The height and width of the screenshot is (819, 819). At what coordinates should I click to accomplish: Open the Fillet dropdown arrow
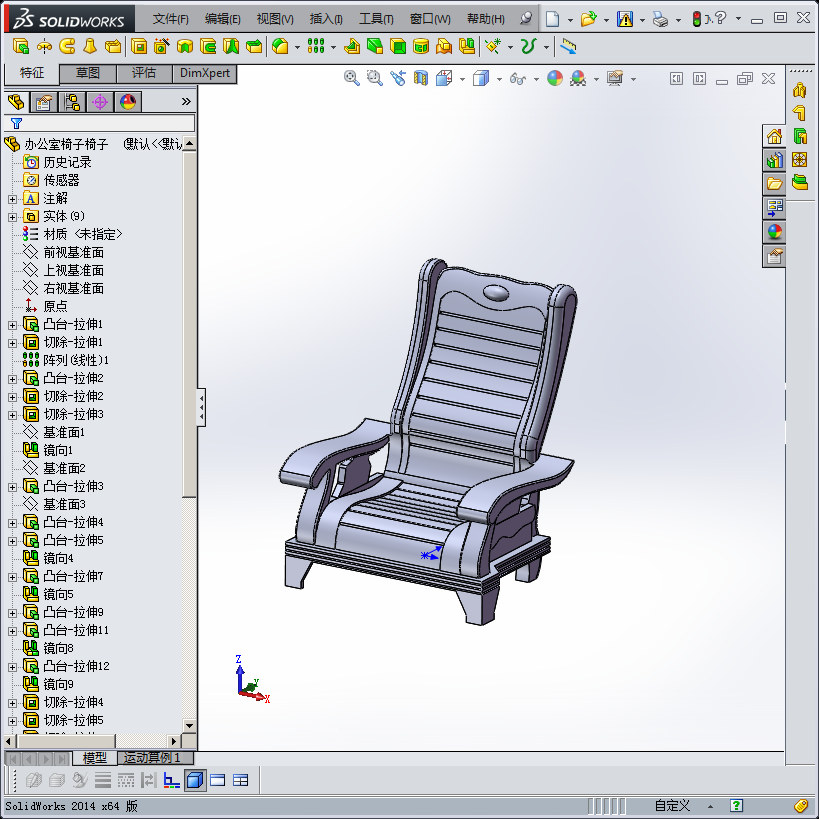(297, 48)
